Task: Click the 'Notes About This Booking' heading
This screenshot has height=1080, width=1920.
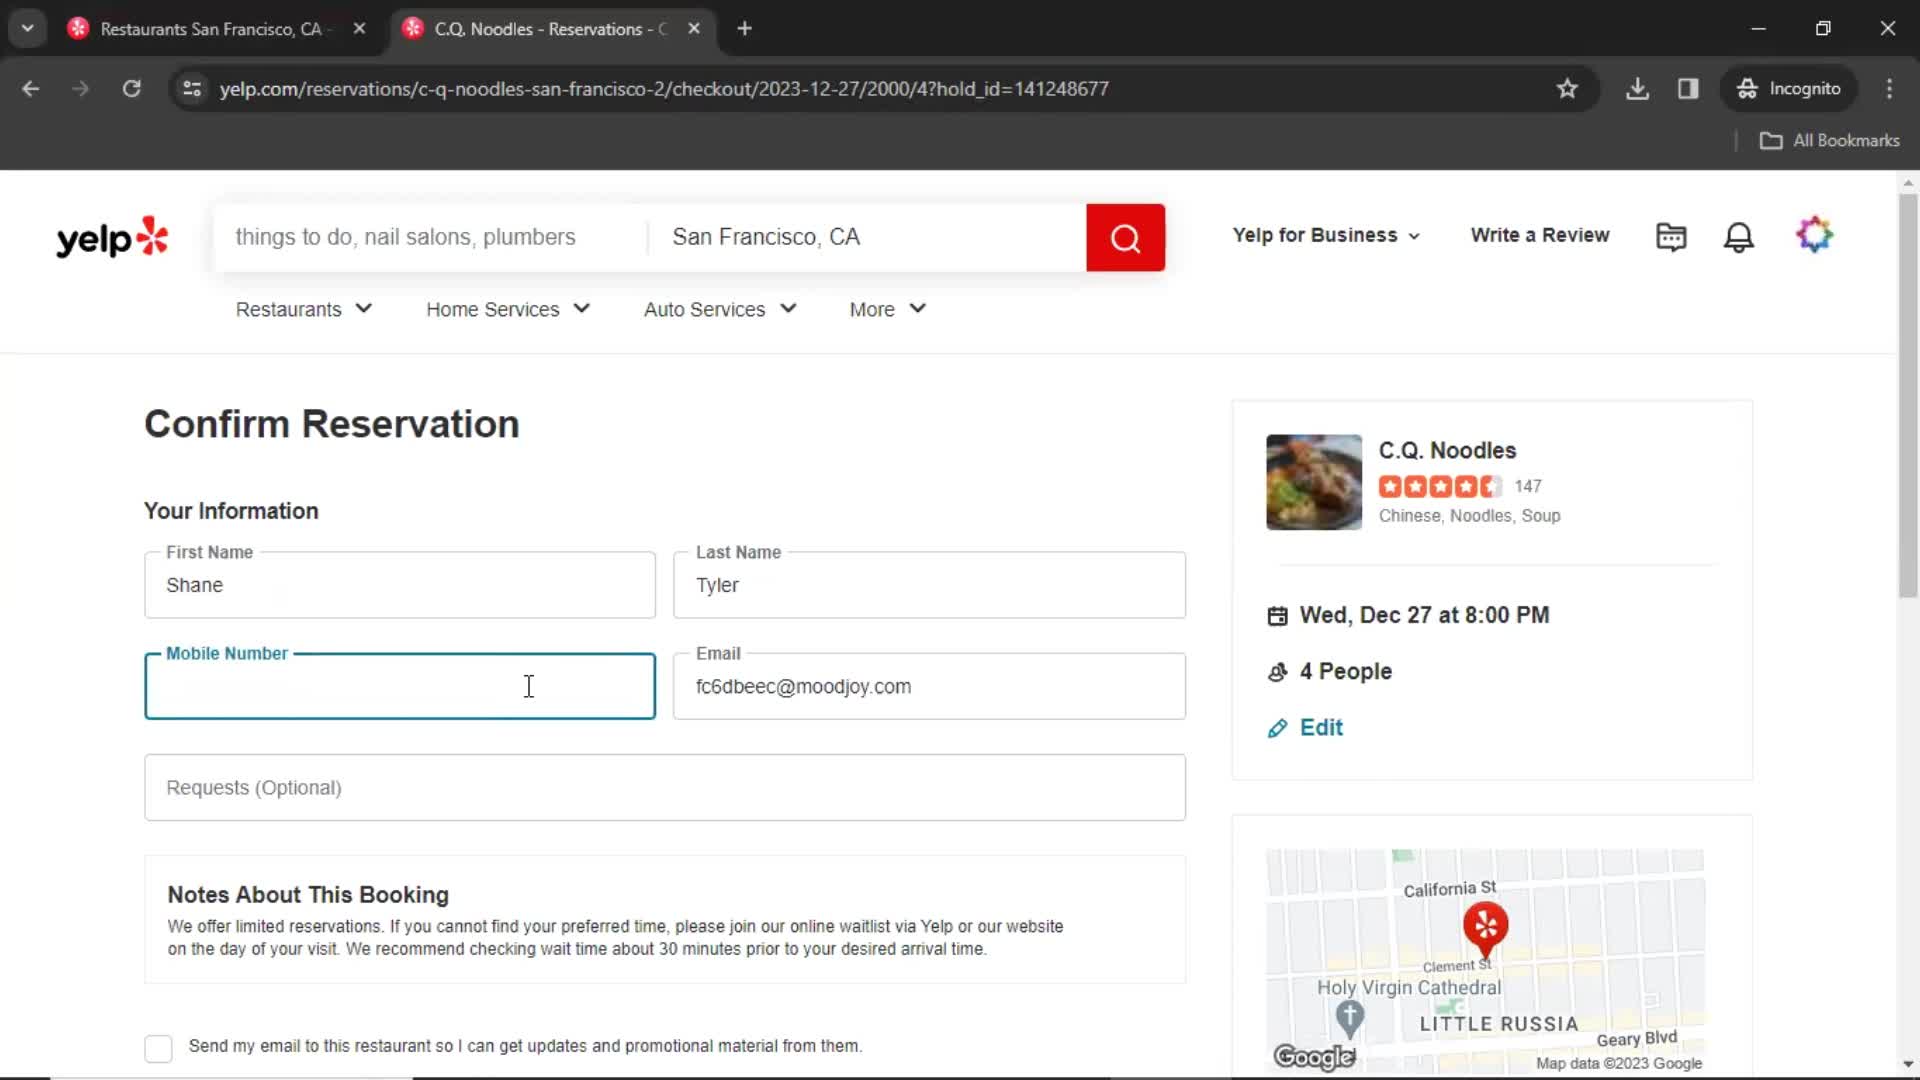Action: pyautogui.click(x=308, y=895)
